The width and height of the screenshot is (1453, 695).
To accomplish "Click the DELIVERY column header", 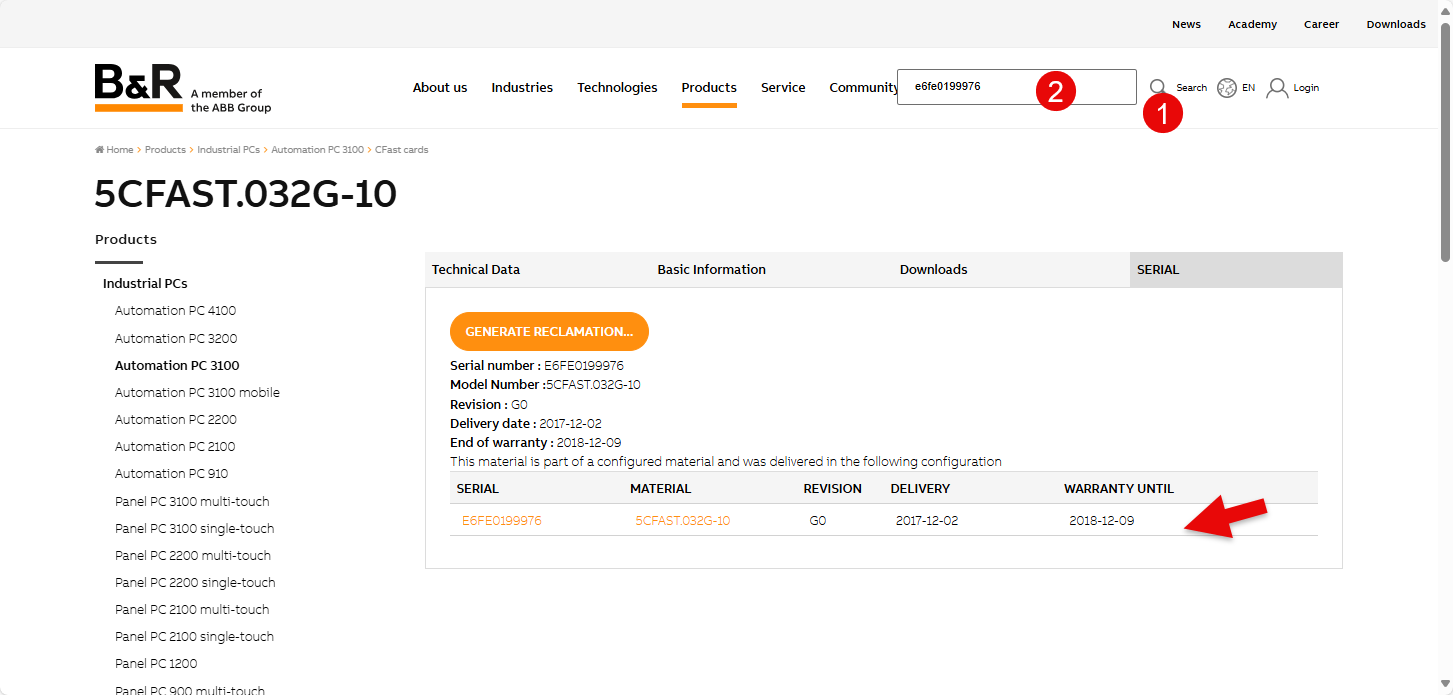I will 920,489.
